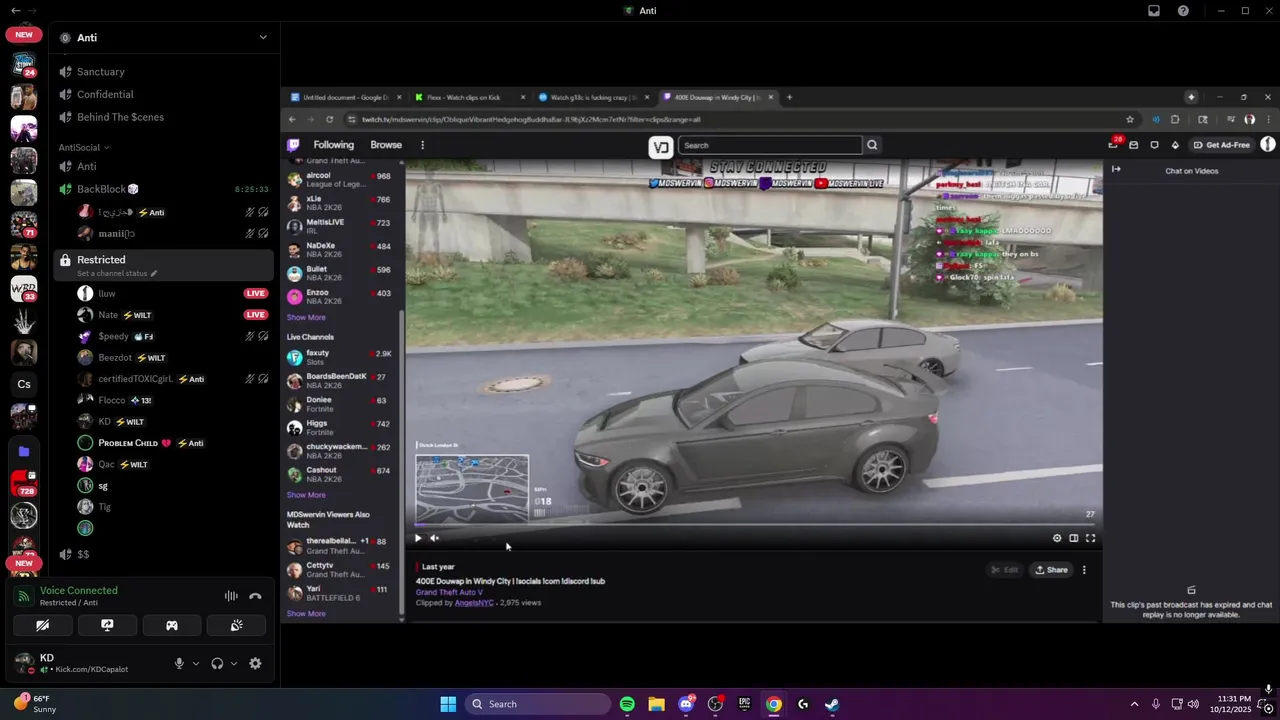Show more followed channels under Enzoo

click(306, 317)
